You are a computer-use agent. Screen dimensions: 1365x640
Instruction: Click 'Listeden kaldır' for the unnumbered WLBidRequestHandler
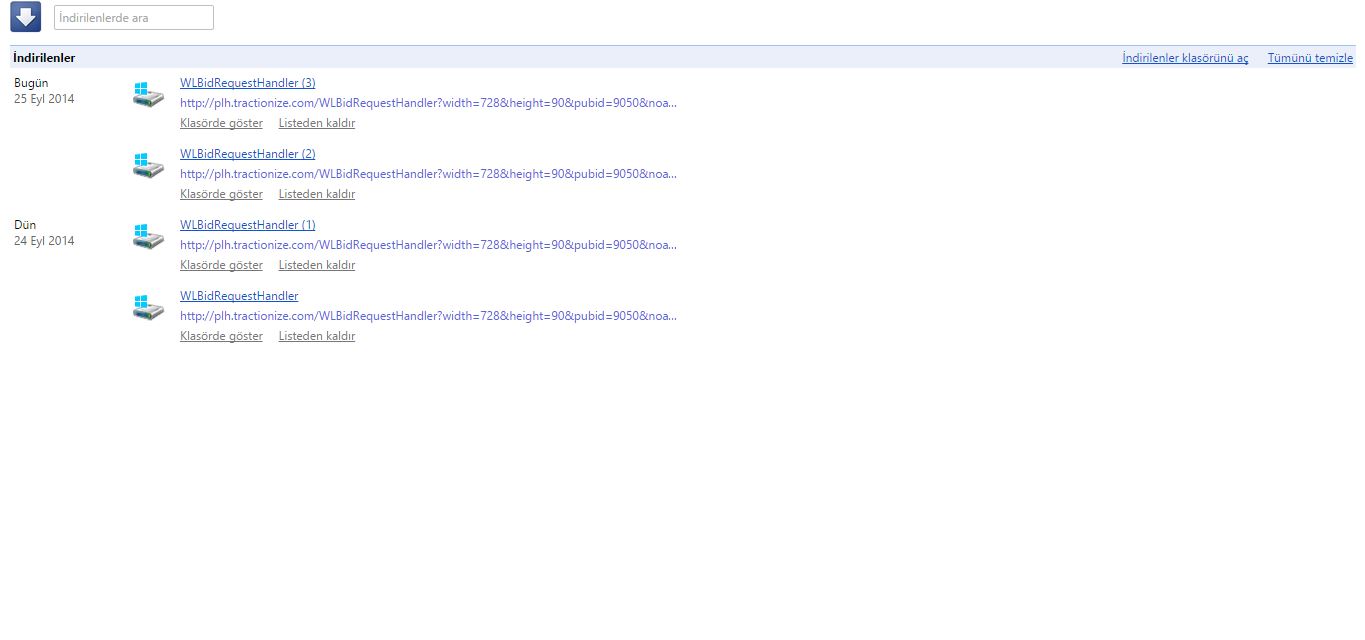click(x=316, y=336)
